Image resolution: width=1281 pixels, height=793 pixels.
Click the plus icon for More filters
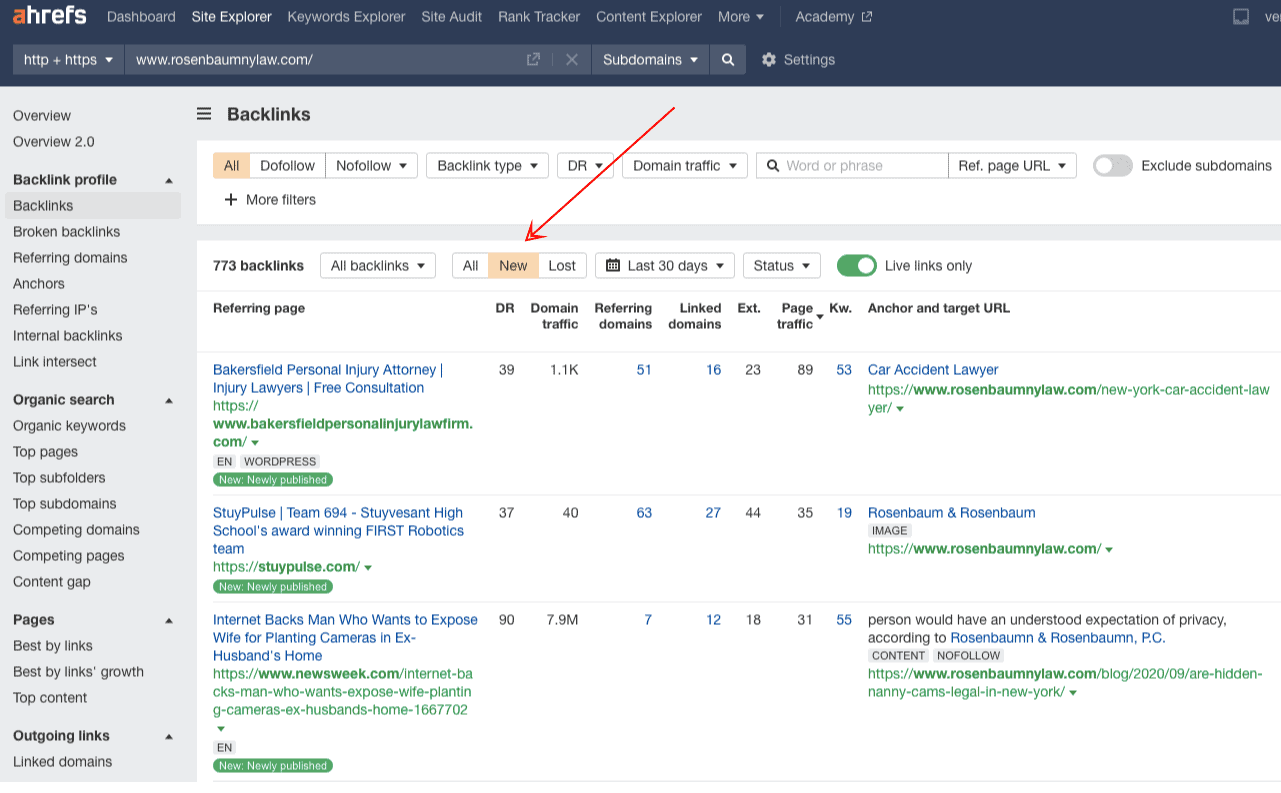231,200
